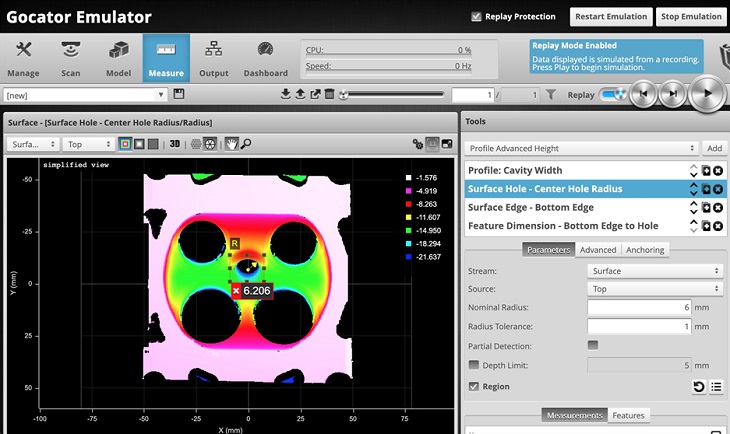The width and height of the screenshot is (730, 434).
Task: Select Surface Edge - Bottom Edge tool
Action: pyautogui.click(x=530, y=208)
